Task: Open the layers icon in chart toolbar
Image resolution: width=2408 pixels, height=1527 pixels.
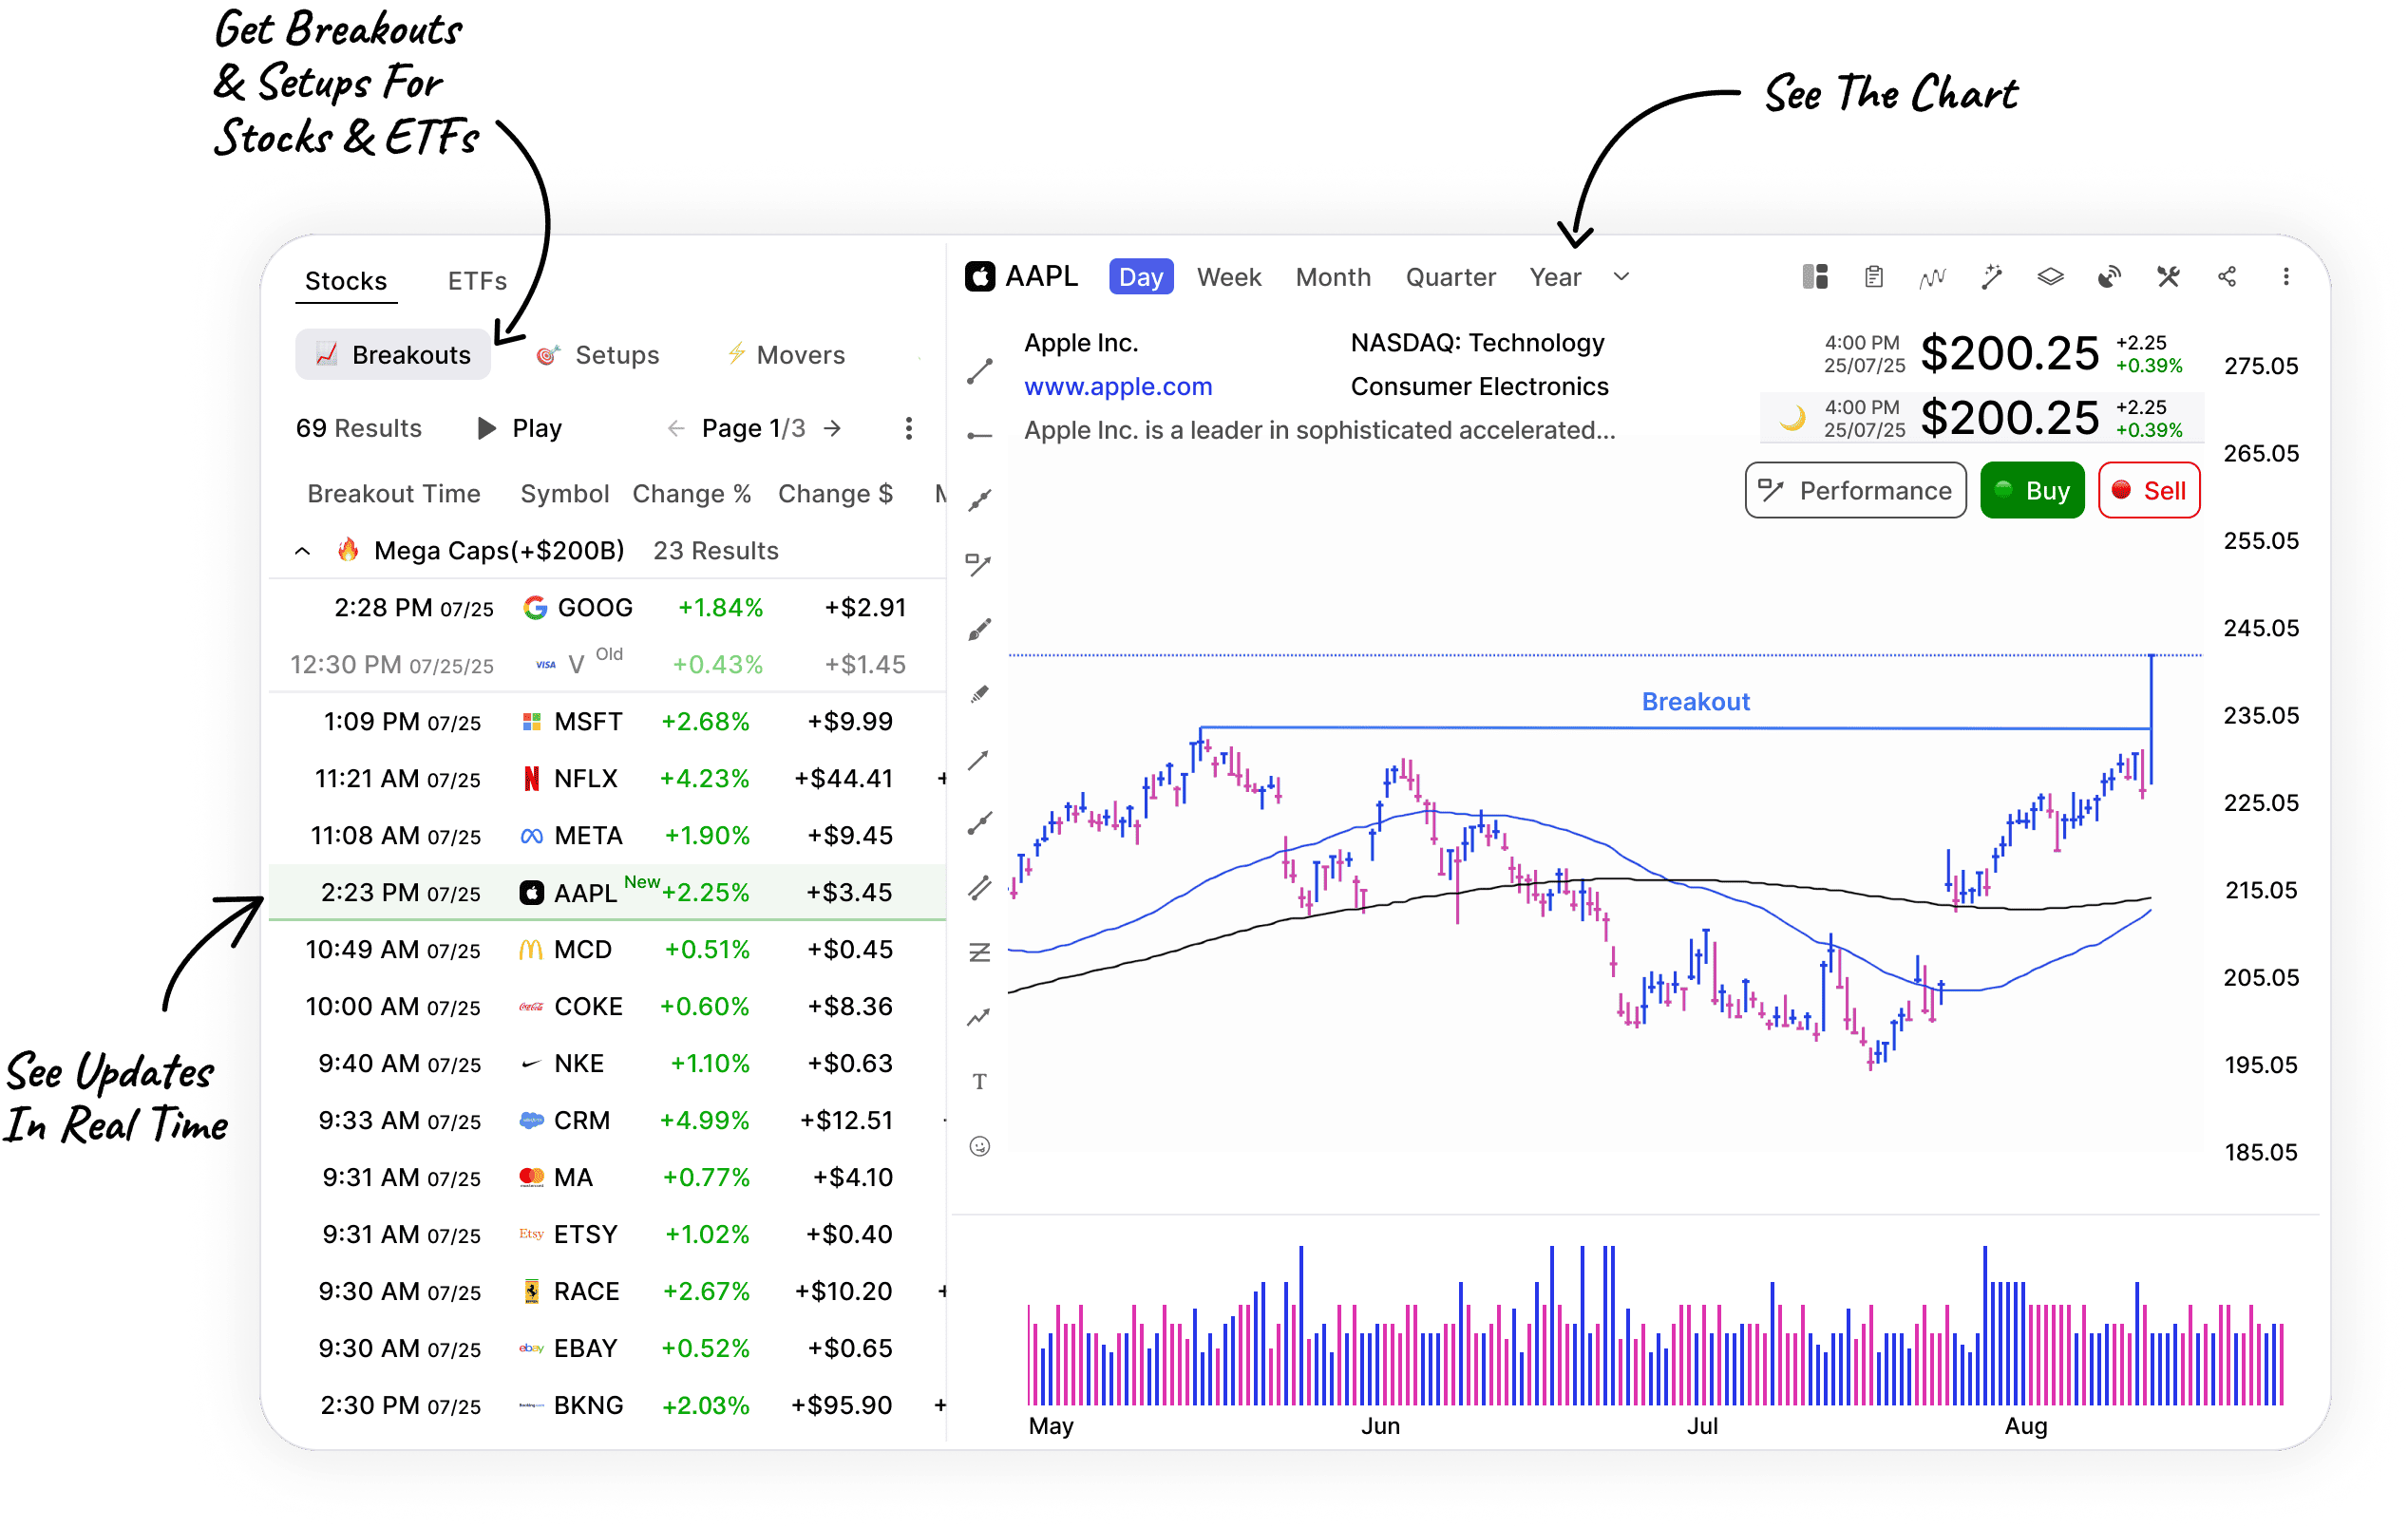Action: coord(2050,277)
